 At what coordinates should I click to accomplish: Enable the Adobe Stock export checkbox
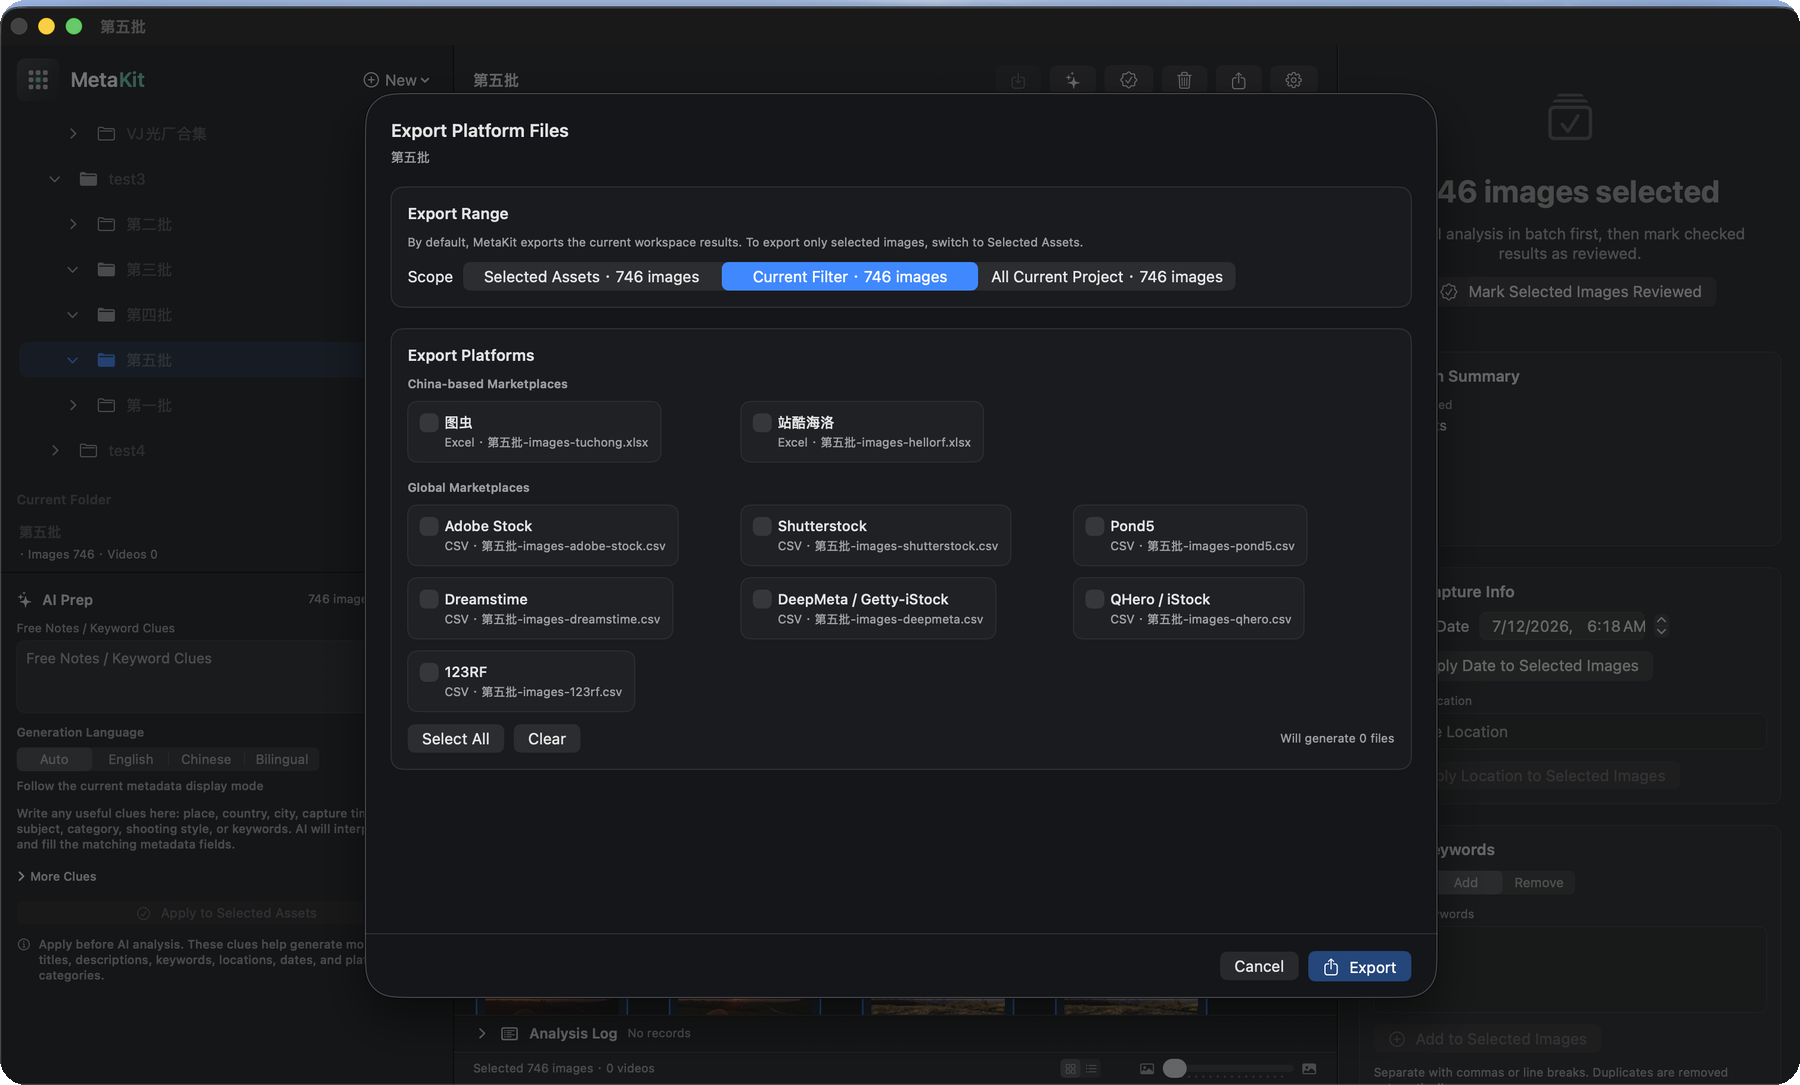tap(429, 526)
